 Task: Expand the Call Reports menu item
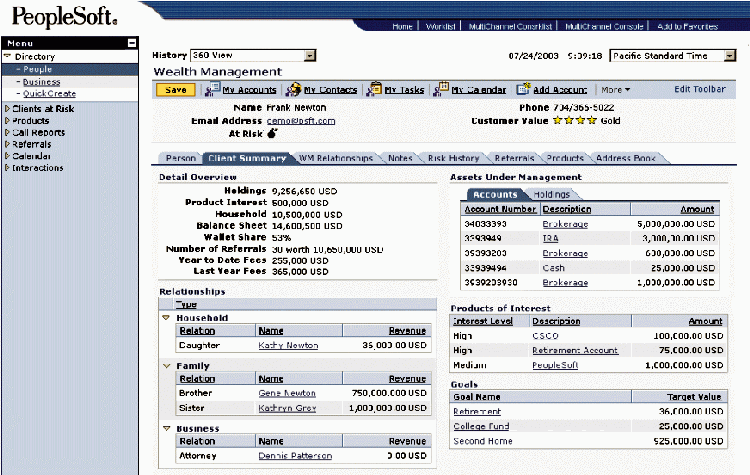(x=7, y=132)
